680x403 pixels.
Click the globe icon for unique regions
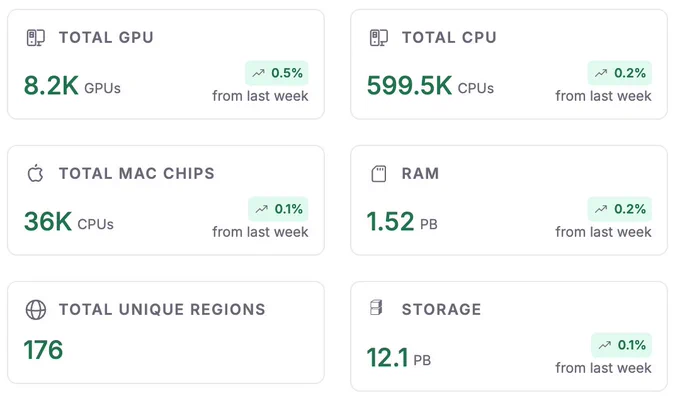pos(36,310)
